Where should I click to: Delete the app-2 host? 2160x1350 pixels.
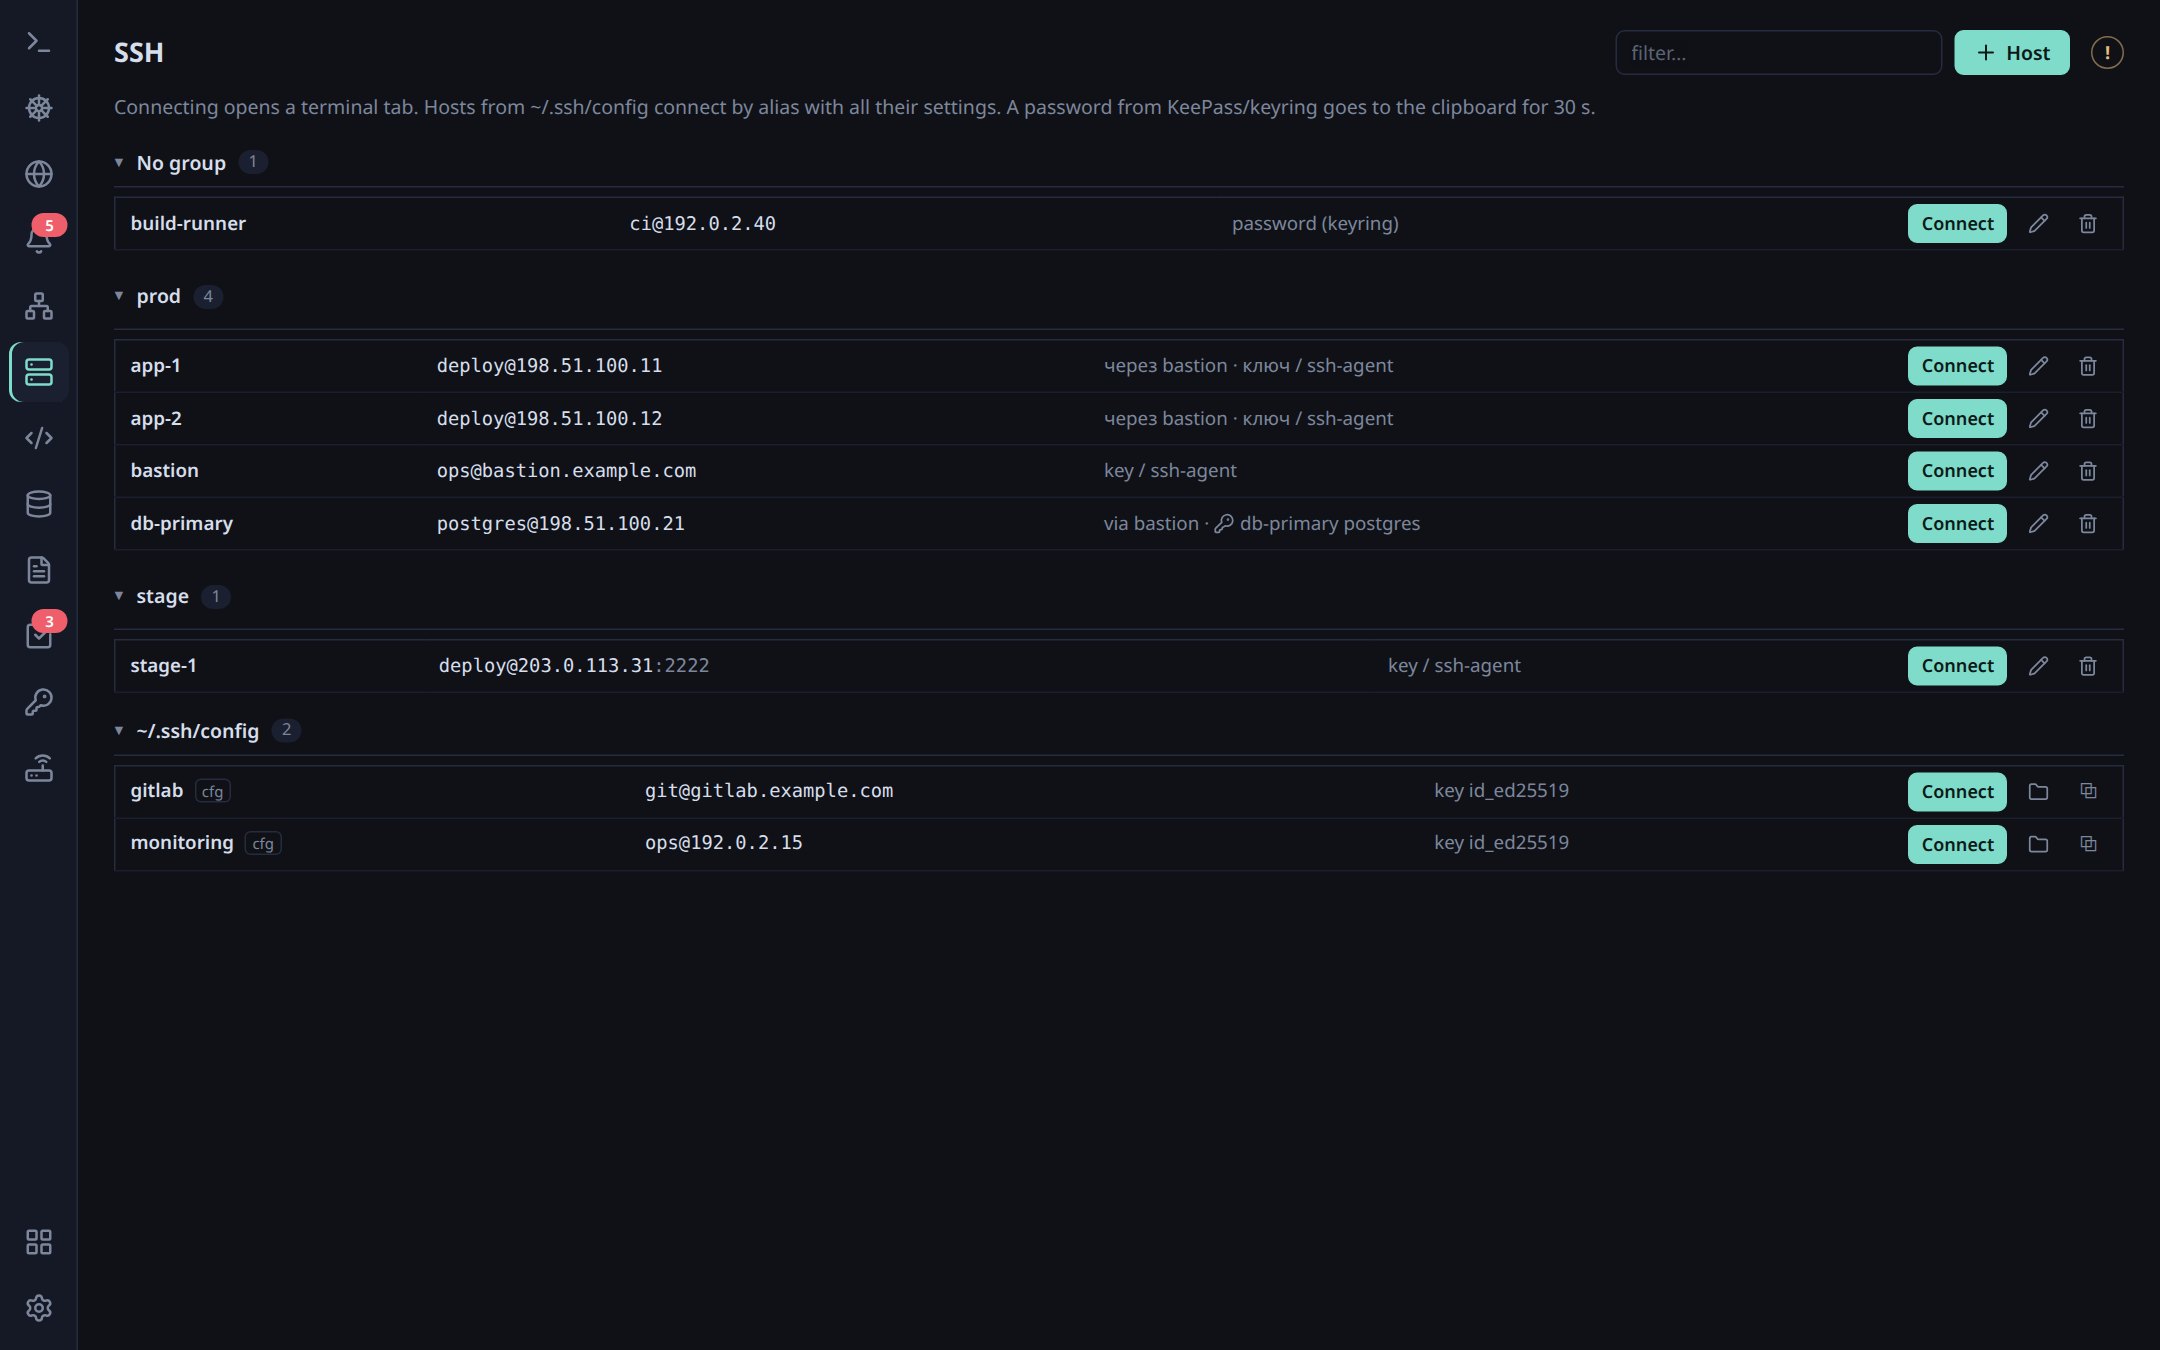[x=2088, y=419]
